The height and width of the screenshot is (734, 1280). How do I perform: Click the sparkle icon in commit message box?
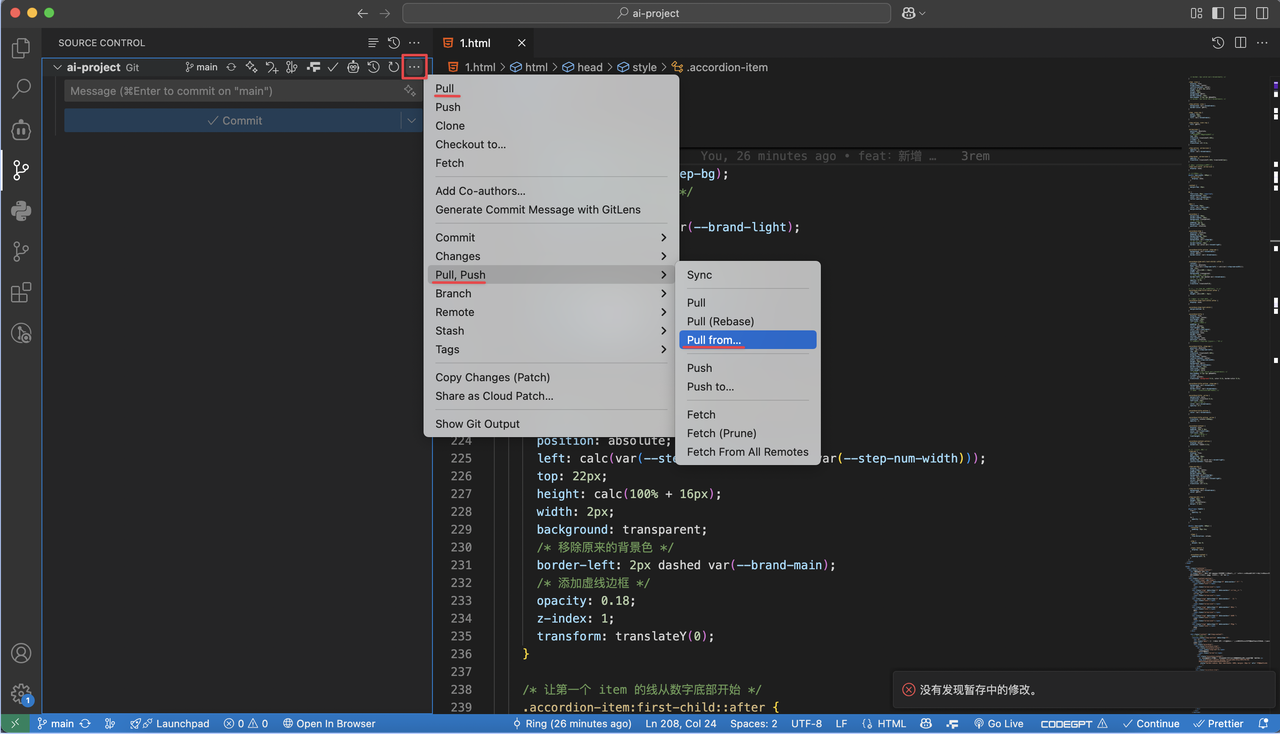pyautogui.click(x=410, y=91)
